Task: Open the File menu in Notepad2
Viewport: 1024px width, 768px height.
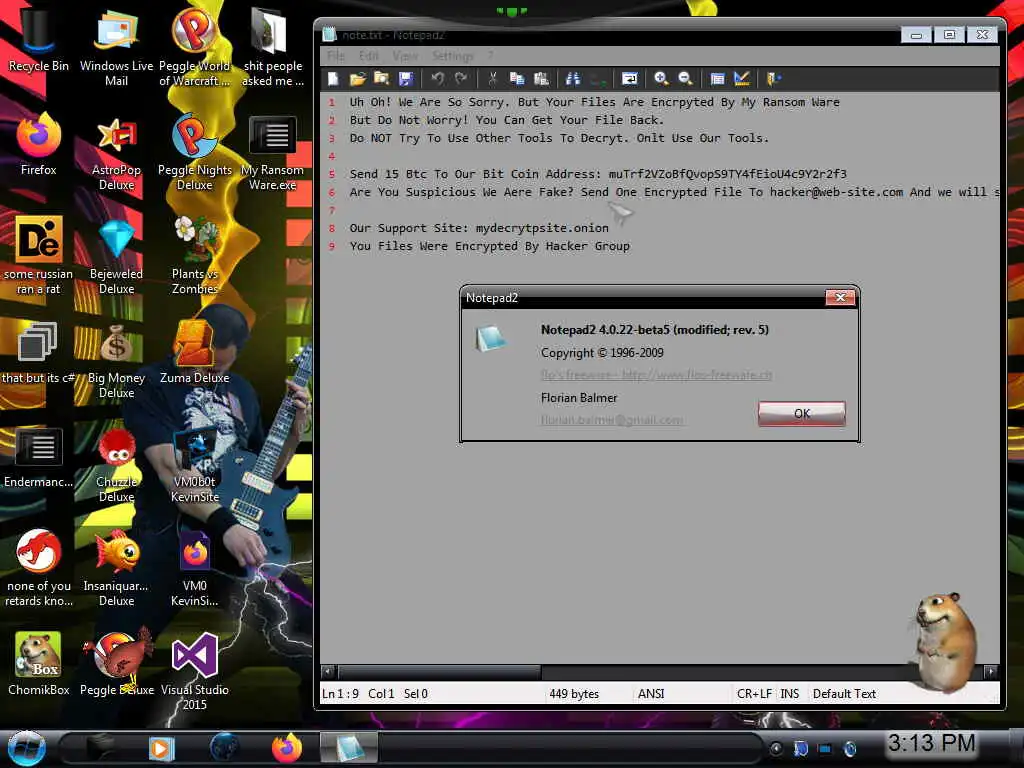Action: click(x=336, y=56)
